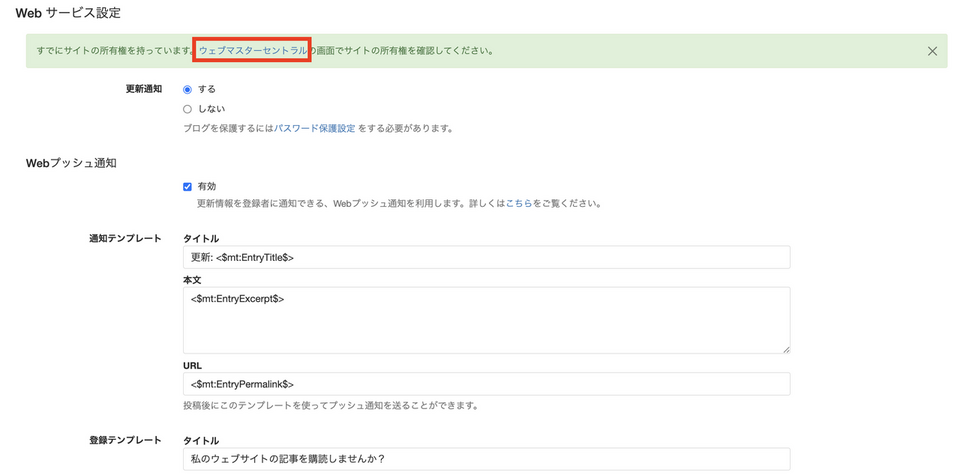960x475 pixels.
Task: Click the URL field label
Action: (193, 366)
